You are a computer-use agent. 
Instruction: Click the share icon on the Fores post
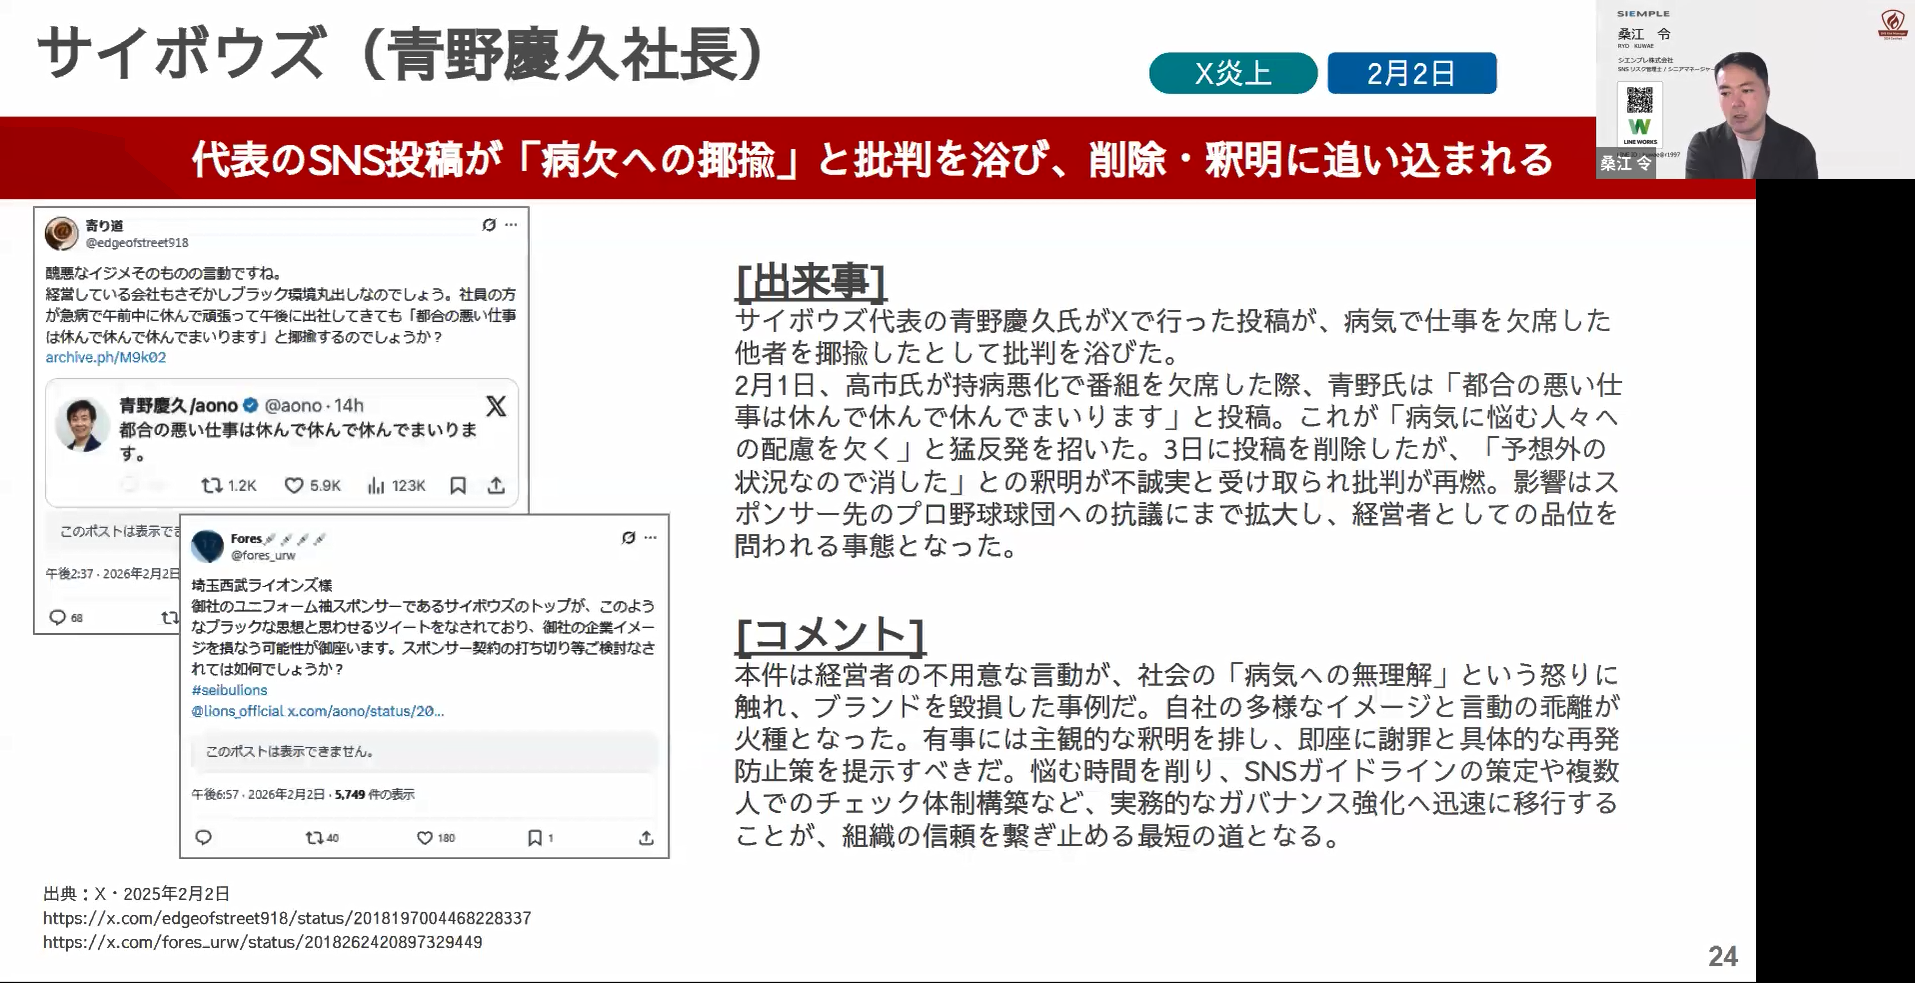pyautogui.click(x=646, y=838)
